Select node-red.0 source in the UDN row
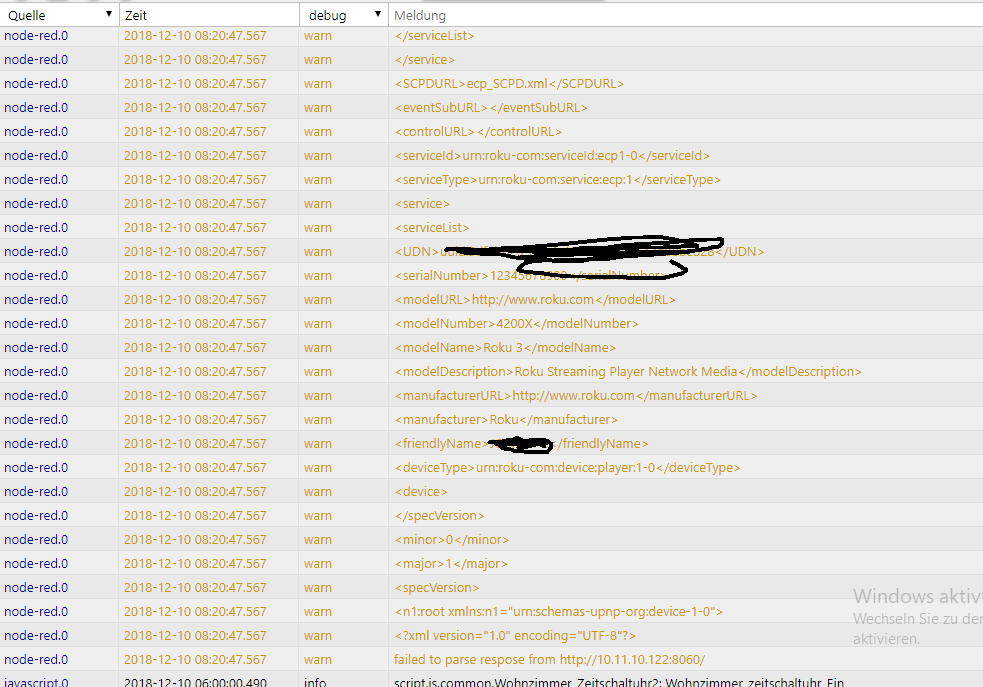The width and height of the screenshot is (983, 687). [36, 251]
